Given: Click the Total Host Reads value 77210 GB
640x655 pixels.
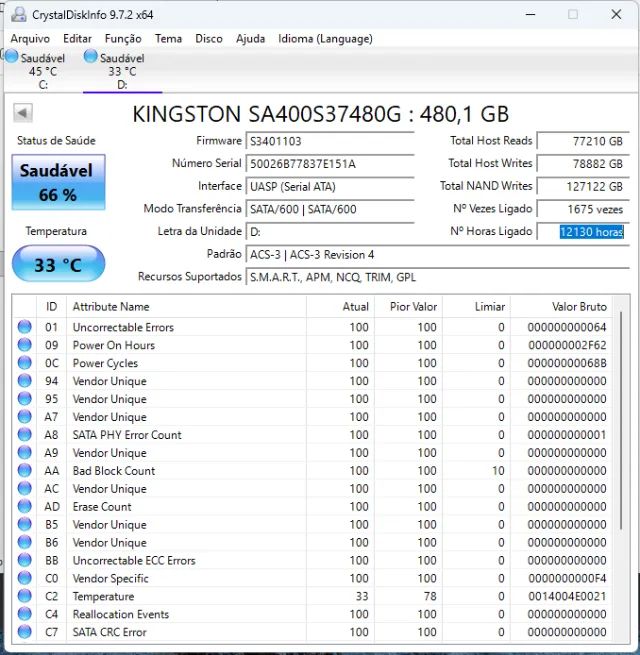Looking at the screenshot, I should click(x=583, y=141).
